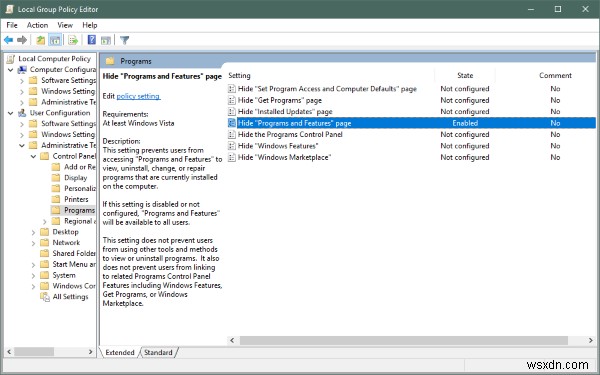
Task: Open the Action menu
Action: click(37, 25)
